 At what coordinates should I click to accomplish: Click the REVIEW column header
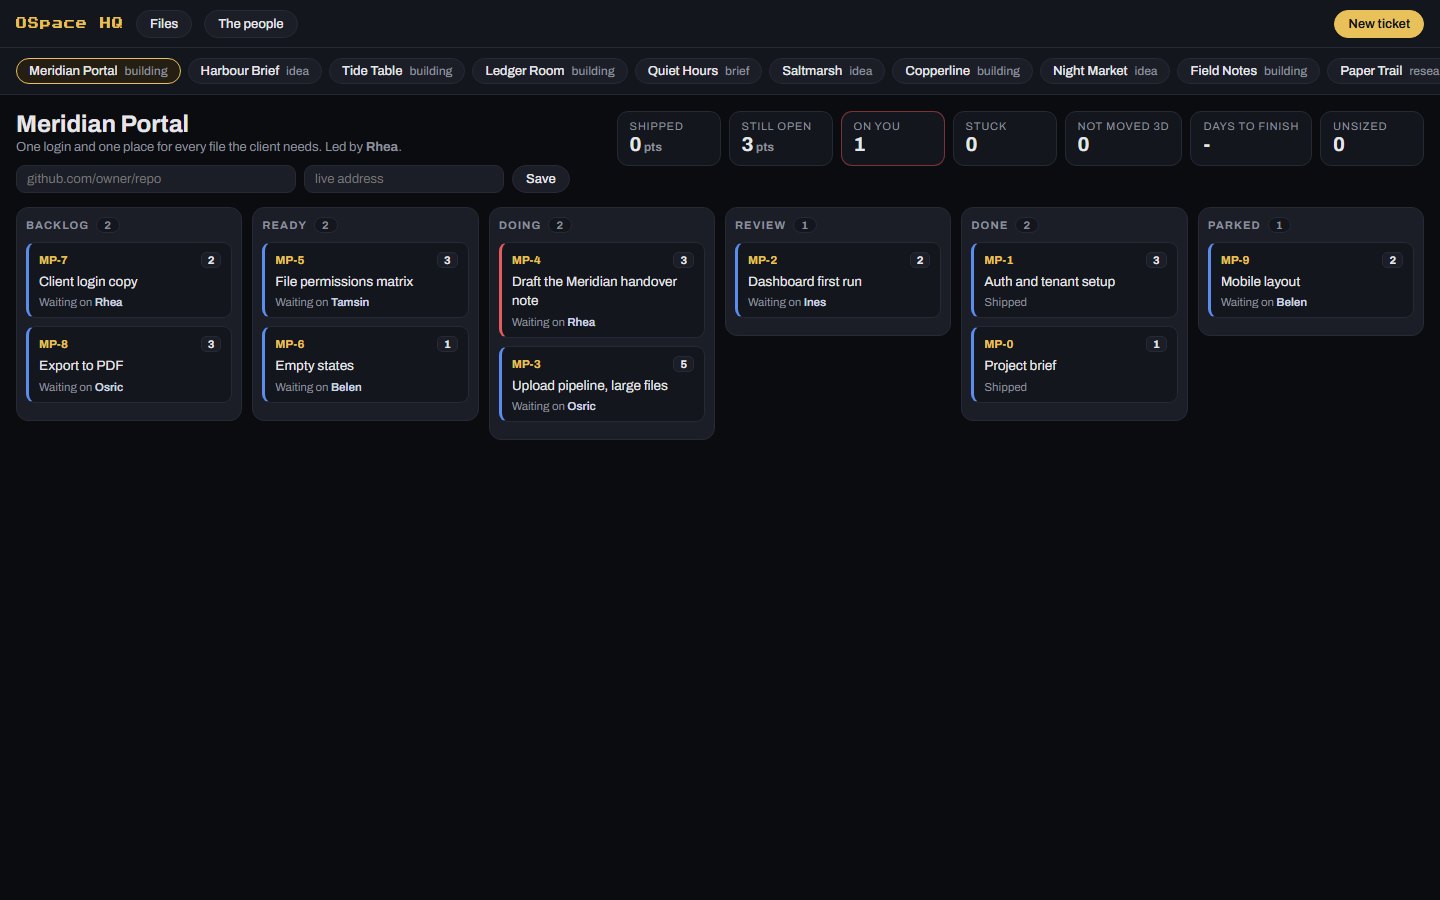(760, 225)
